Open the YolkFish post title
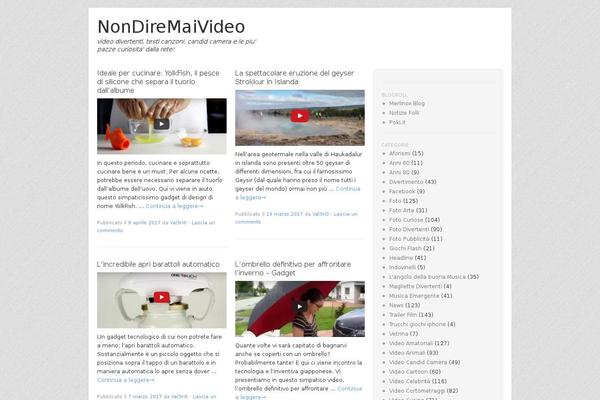 pos(158,82)
